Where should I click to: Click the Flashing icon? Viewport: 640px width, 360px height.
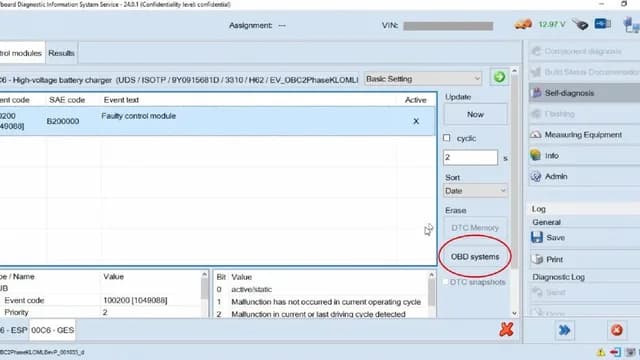tap(536, 113)
